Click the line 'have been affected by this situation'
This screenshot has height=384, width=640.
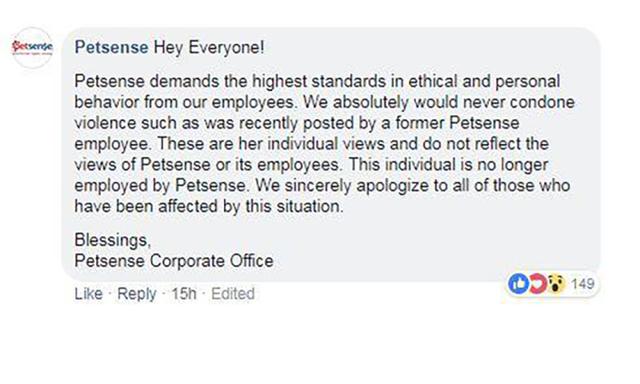coord(209,206)
